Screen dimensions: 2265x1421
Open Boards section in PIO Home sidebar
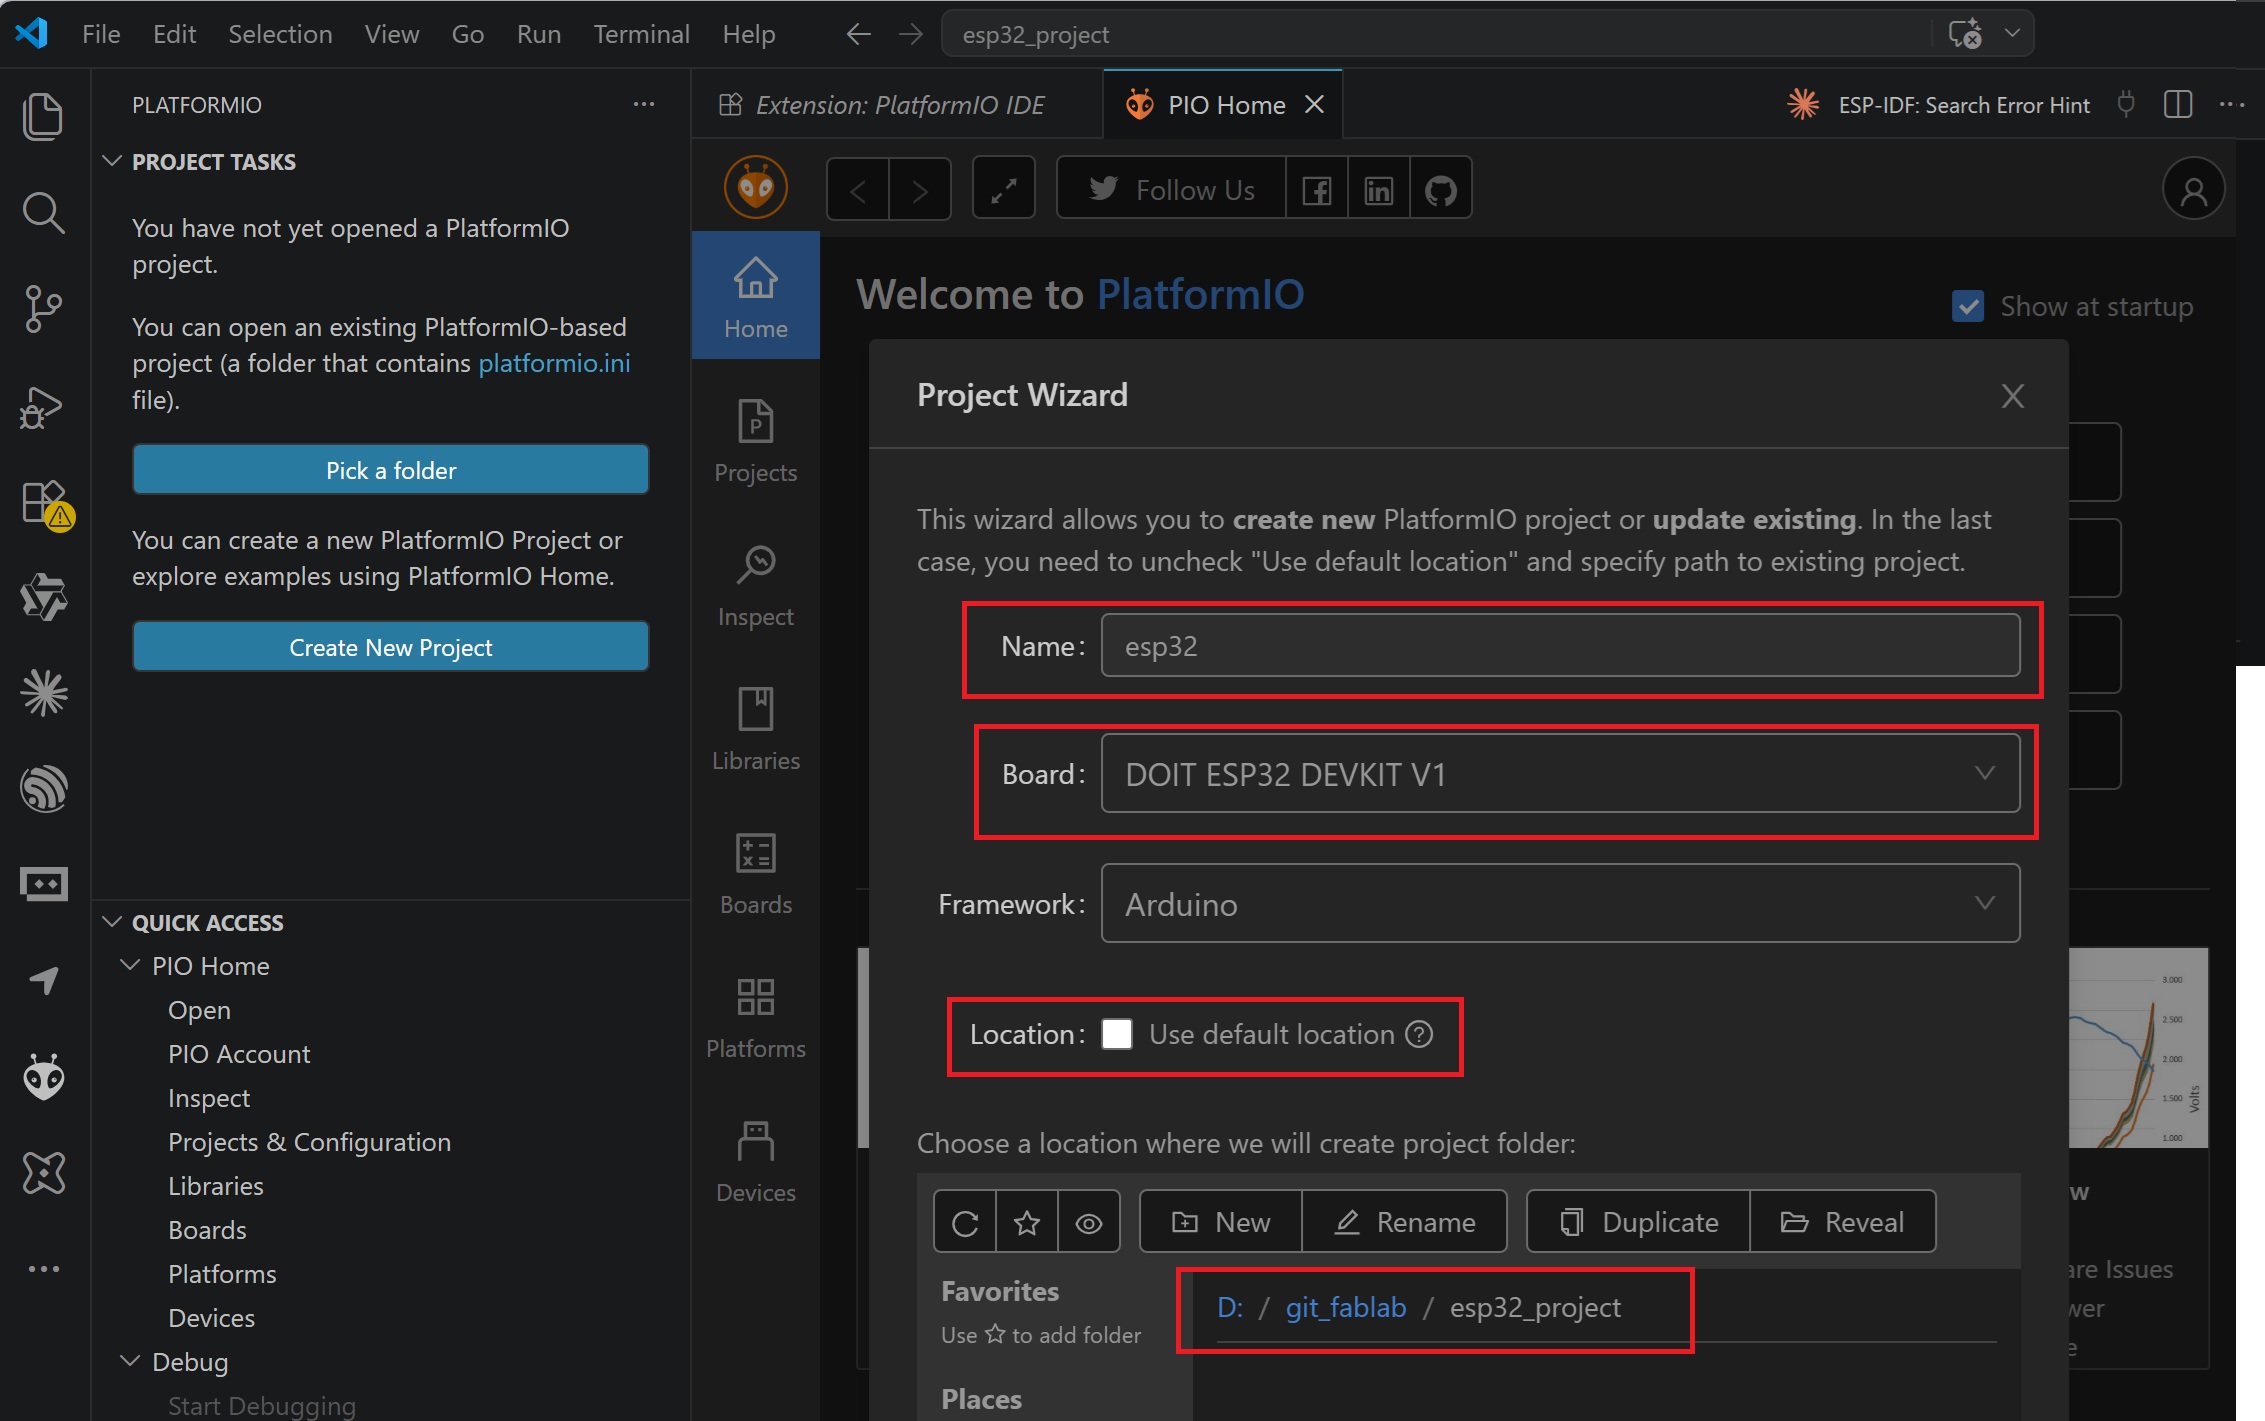756,873
